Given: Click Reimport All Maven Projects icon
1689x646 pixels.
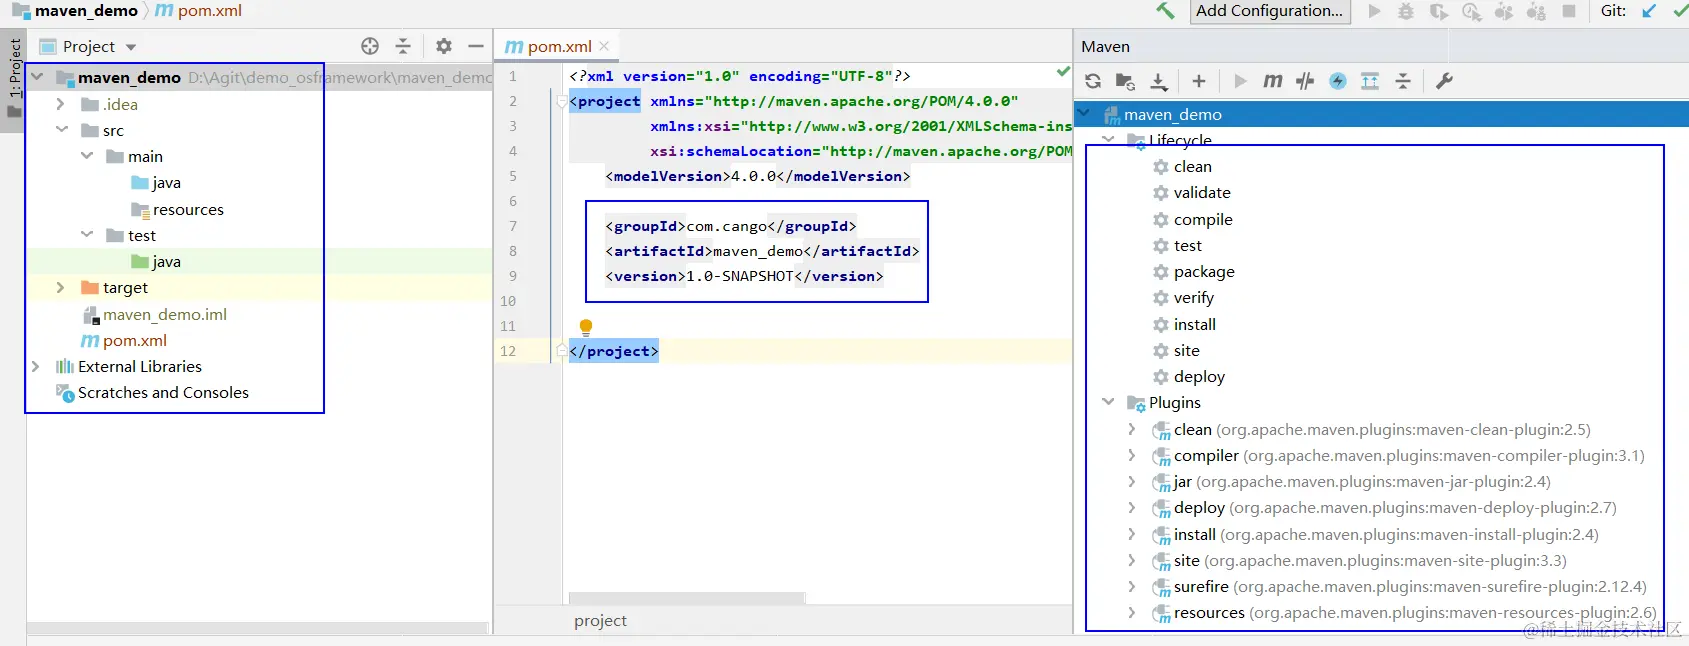Looking at the screenshot, I should click(x=1093, y=81).
